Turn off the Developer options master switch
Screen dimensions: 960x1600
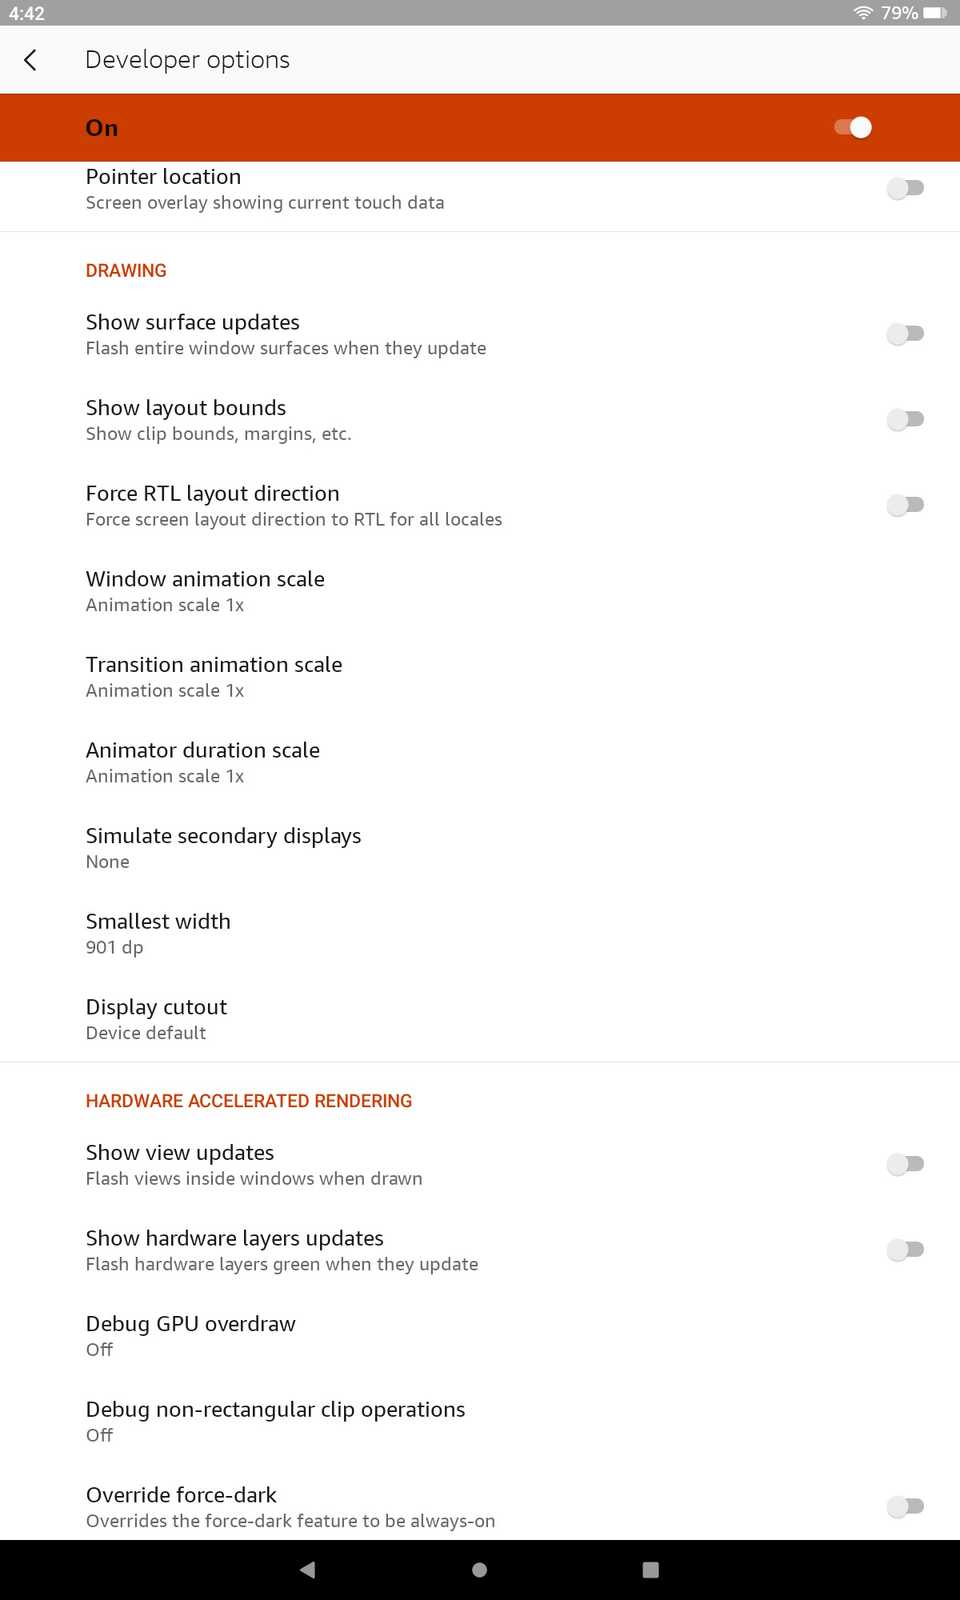pos(853,127)
